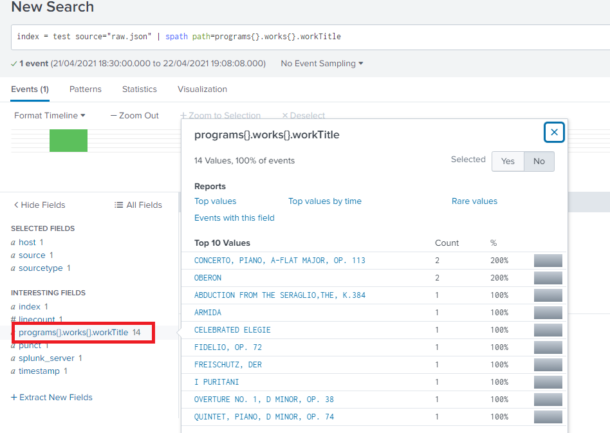Select the index field

click(29, 307)
